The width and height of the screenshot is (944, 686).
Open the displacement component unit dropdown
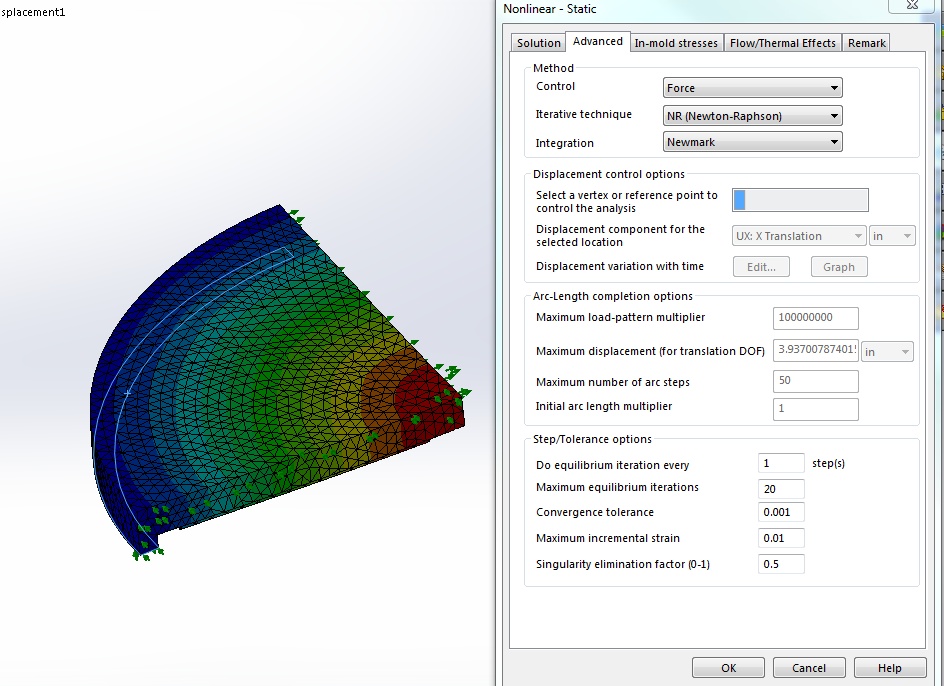[892, 236]
